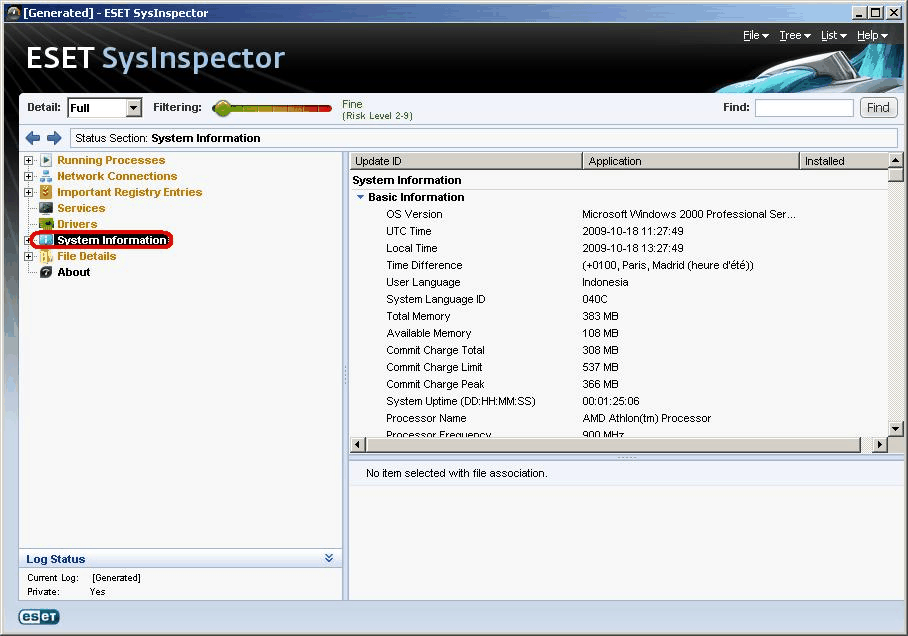Screen dimensions: 908x636
Task: Select Drivers in the tree
Action: pyautogui.click(x=77, y=224)
